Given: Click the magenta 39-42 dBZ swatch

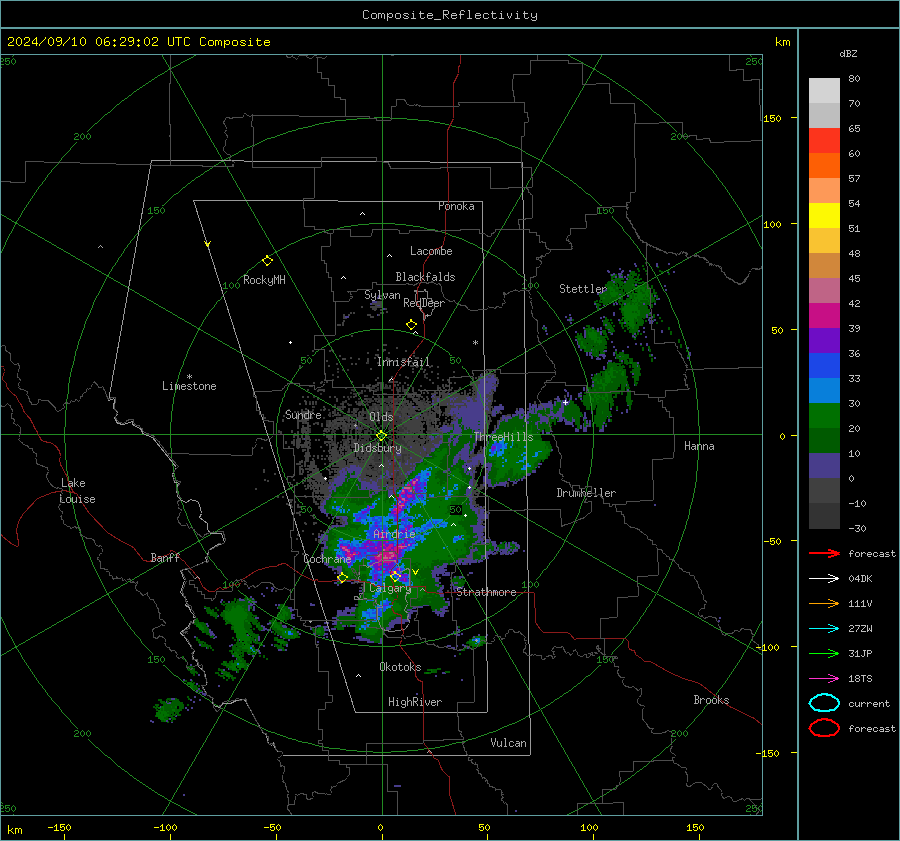Looking at the screenshot, I should tap(824, 316).
